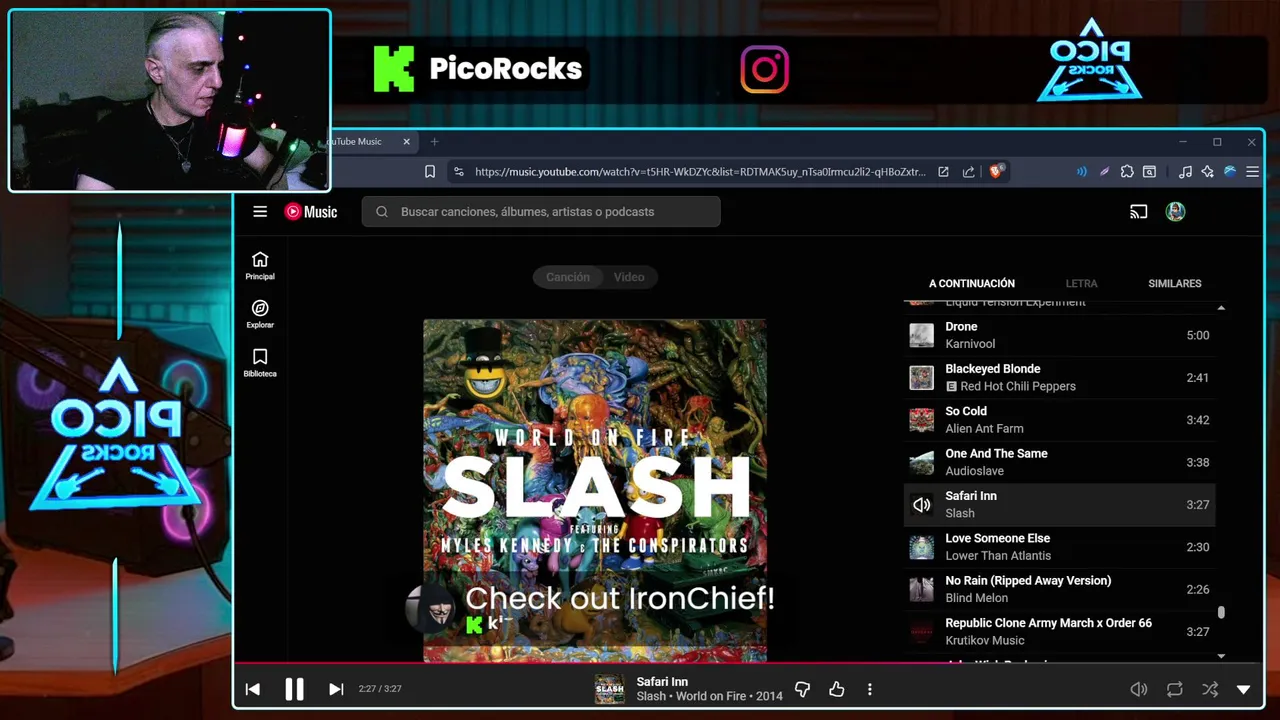Select the A CONTINUACIÓN tab
This screenshot has height=720, width=1280.
(x=971, y=283)
